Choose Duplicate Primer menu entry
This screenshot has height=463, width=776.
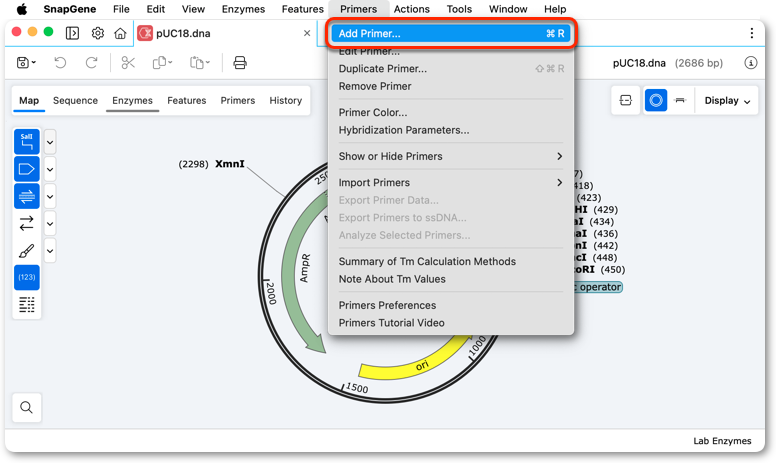tap(451, 69)
